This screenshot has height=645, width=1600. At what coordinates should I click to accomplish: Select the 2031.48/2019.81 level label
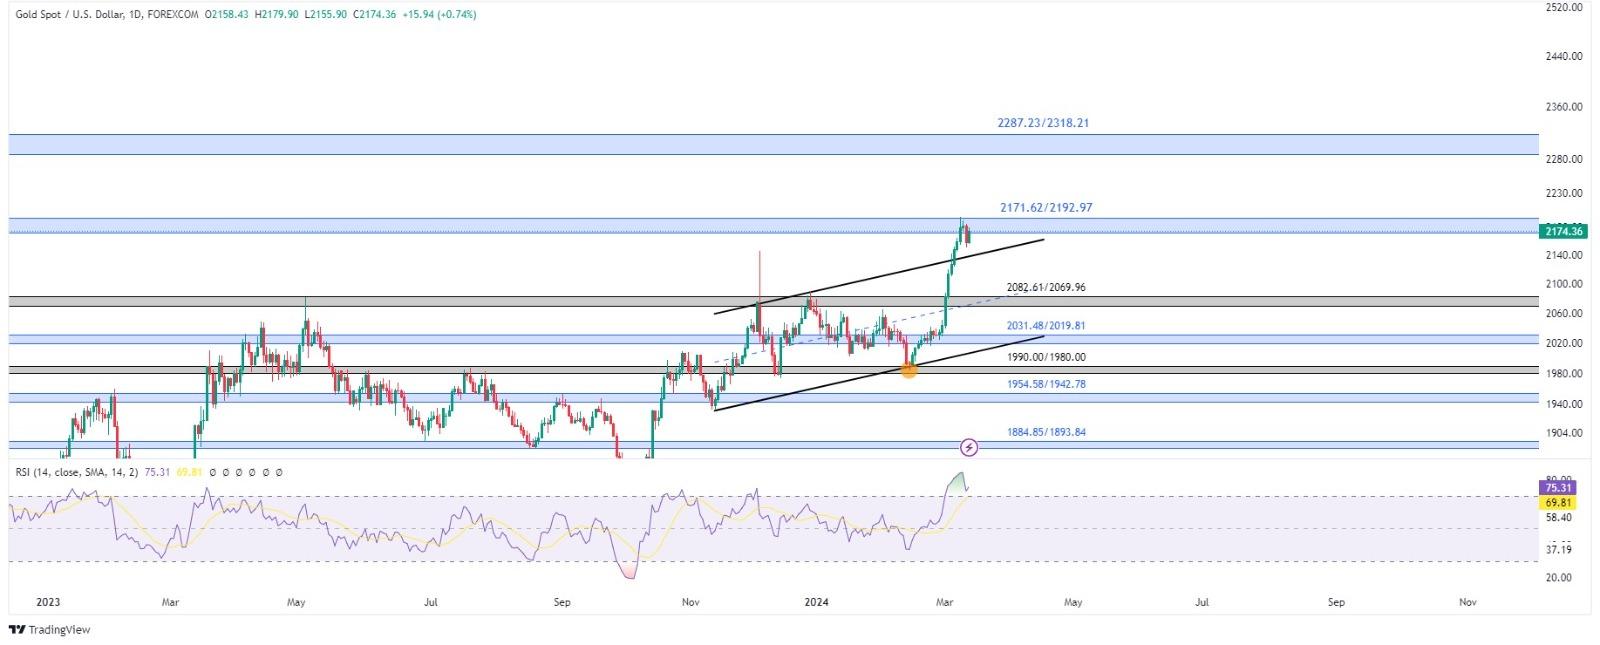[1046, 326]
